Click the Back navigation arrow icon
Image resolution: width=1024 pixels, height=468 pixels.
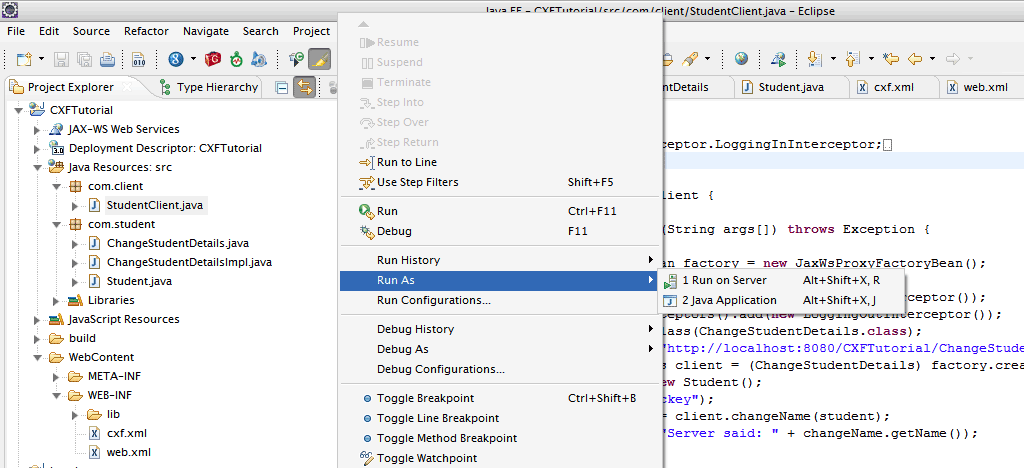pyautogui.click(x=914, y=60)
